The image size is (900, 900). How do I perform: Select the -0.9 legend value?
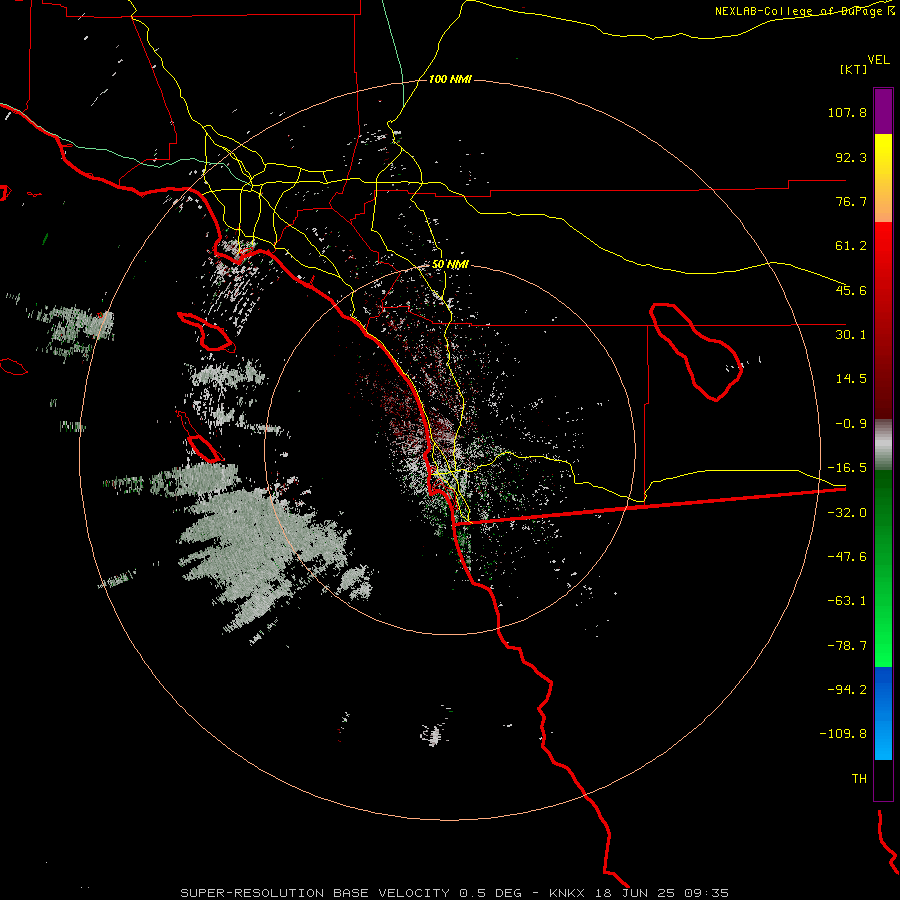[851, 424]
